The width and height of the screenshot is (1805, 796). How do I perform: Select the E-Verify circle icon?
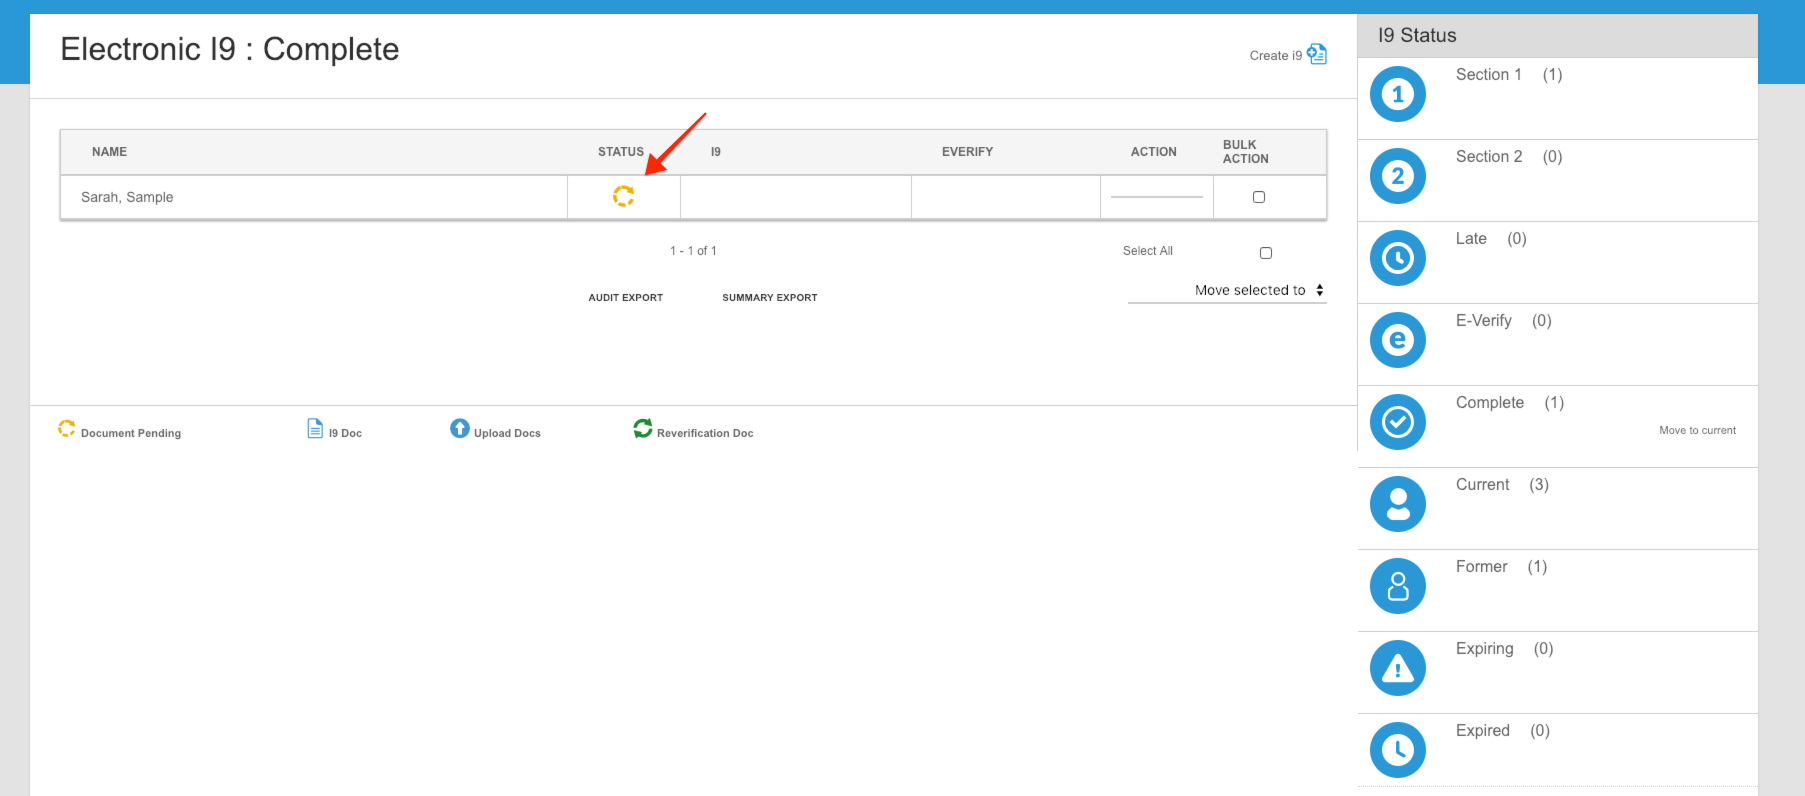(x=1397, y=340)
